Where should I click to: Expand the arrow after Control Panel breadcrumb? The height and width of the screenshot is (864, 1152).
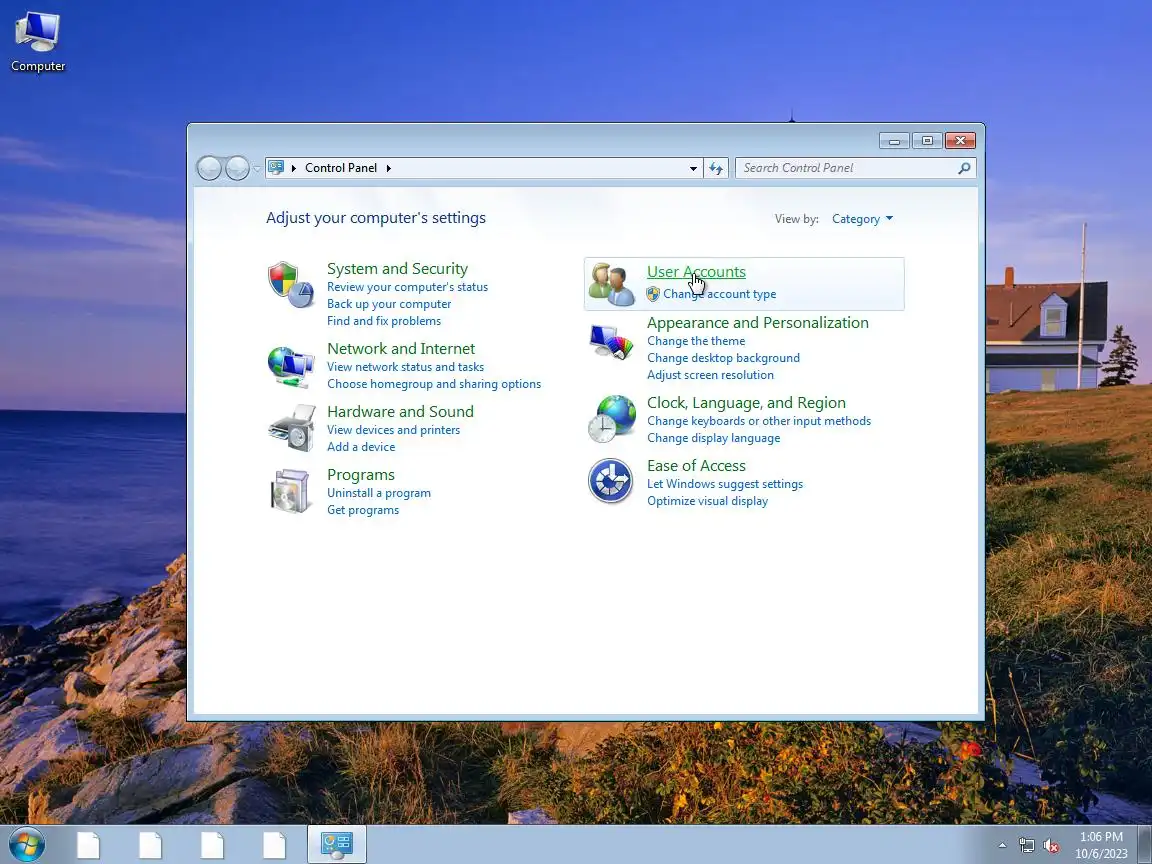click(389, 168)
